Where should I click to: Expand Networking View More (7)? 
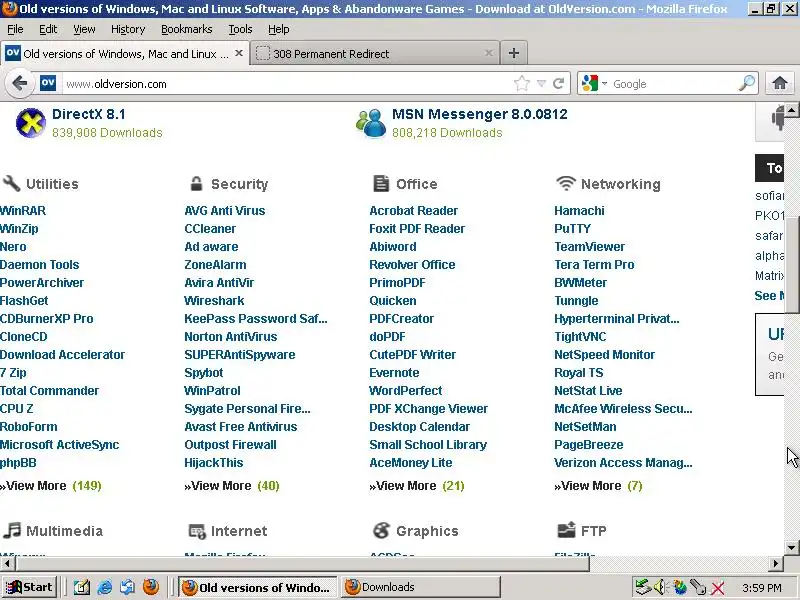tap(598, 486)
